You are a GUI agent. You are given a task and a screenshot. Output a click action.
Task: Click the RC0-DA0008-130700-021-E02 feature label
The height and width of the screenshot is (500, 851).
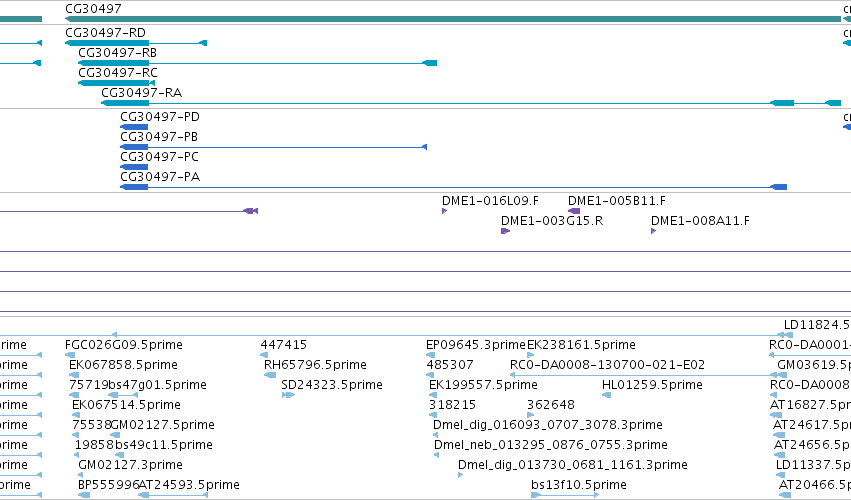[607, 365]
